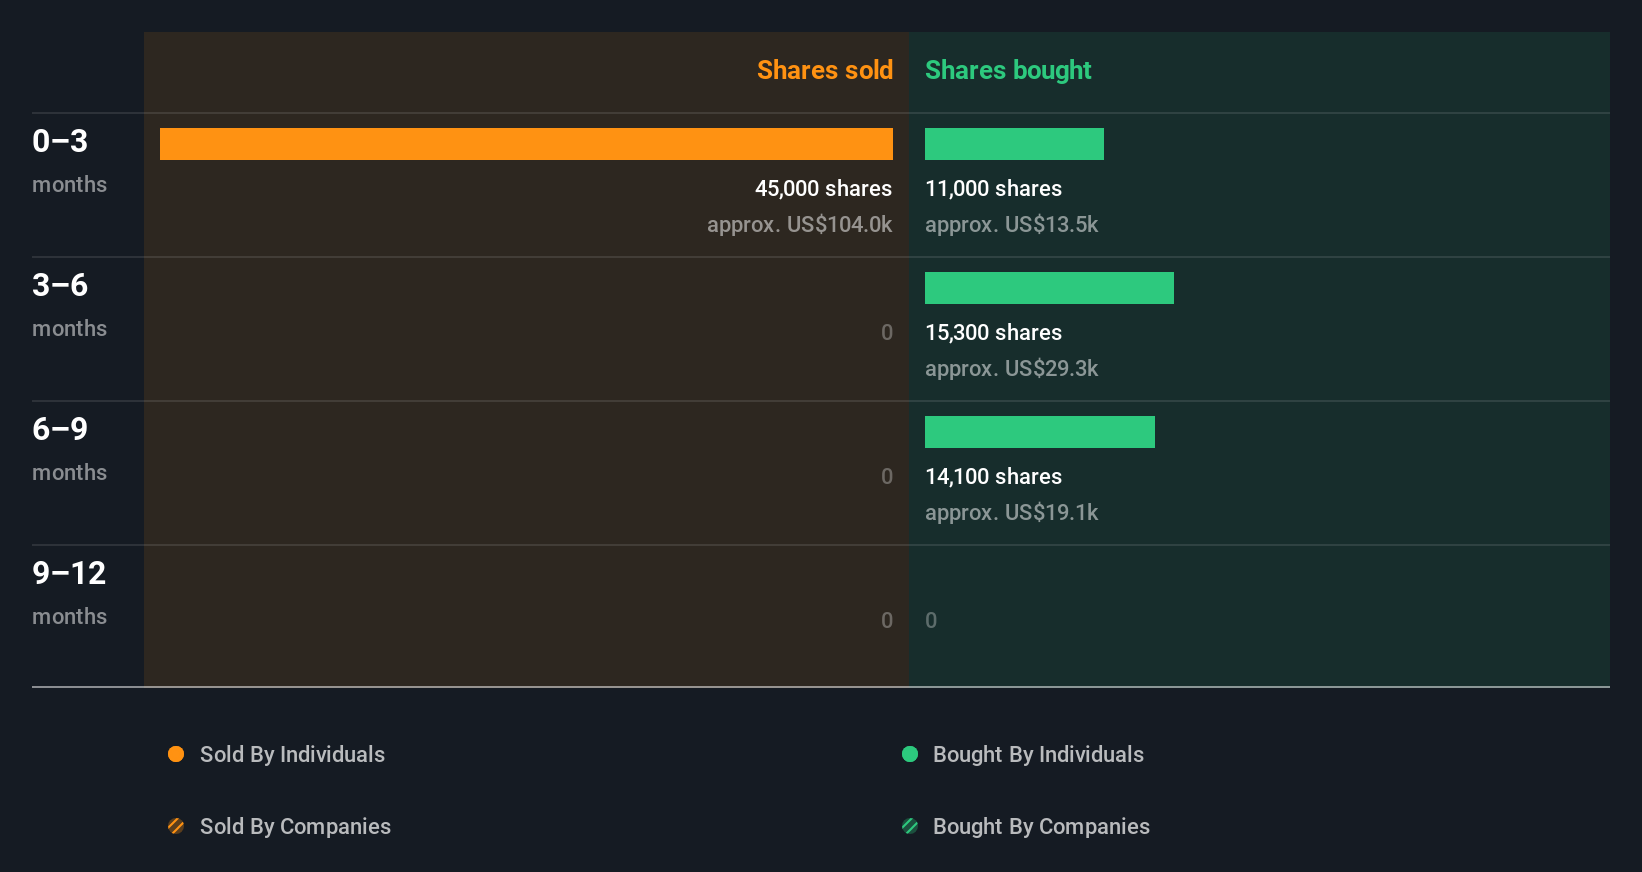Click the 0–3 months row label

pos(69,160)
